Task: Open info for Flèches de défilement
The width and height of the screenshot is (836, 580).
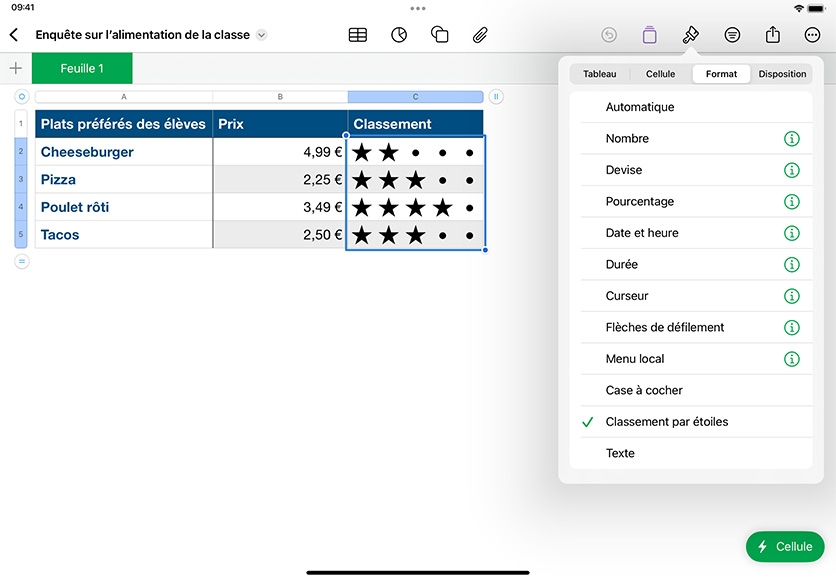Action: pos(792,327)
